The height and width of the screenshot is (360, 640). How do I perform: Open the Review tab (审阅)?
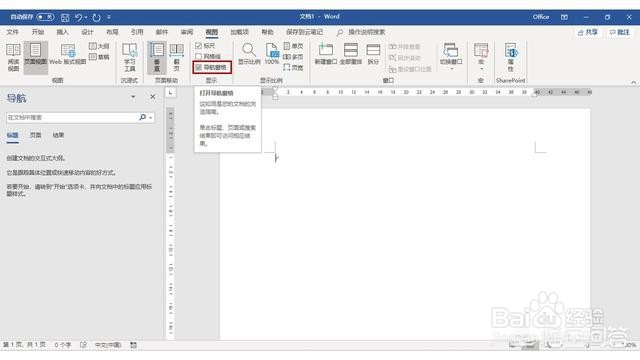187,32
